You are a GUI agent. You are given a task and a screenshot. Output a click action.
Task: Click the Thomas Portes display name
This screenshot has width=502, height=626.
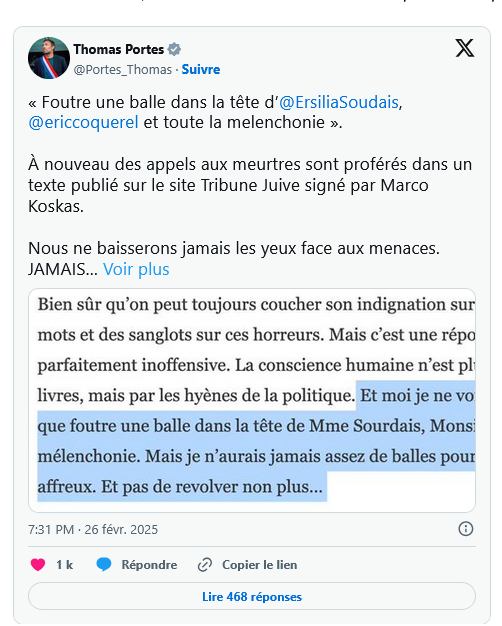pos(119,50)
